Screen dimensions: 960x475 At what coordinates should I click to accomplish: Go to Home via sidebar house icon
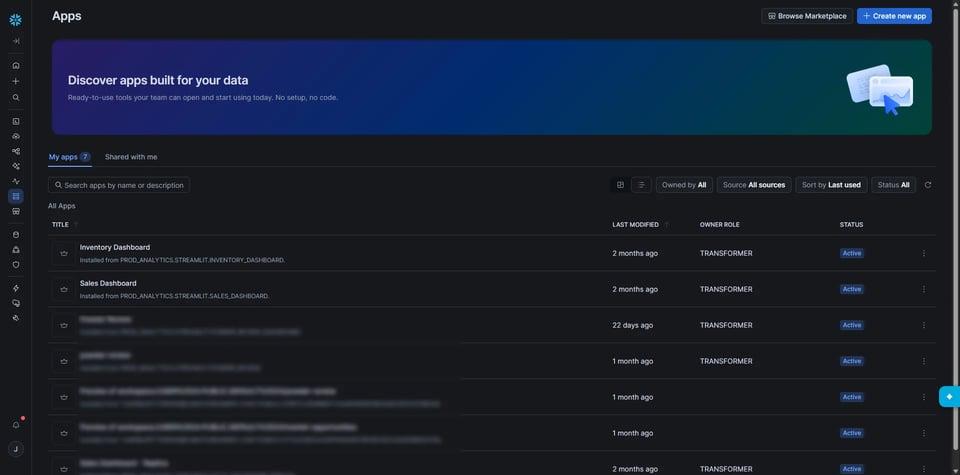point(16,65)
